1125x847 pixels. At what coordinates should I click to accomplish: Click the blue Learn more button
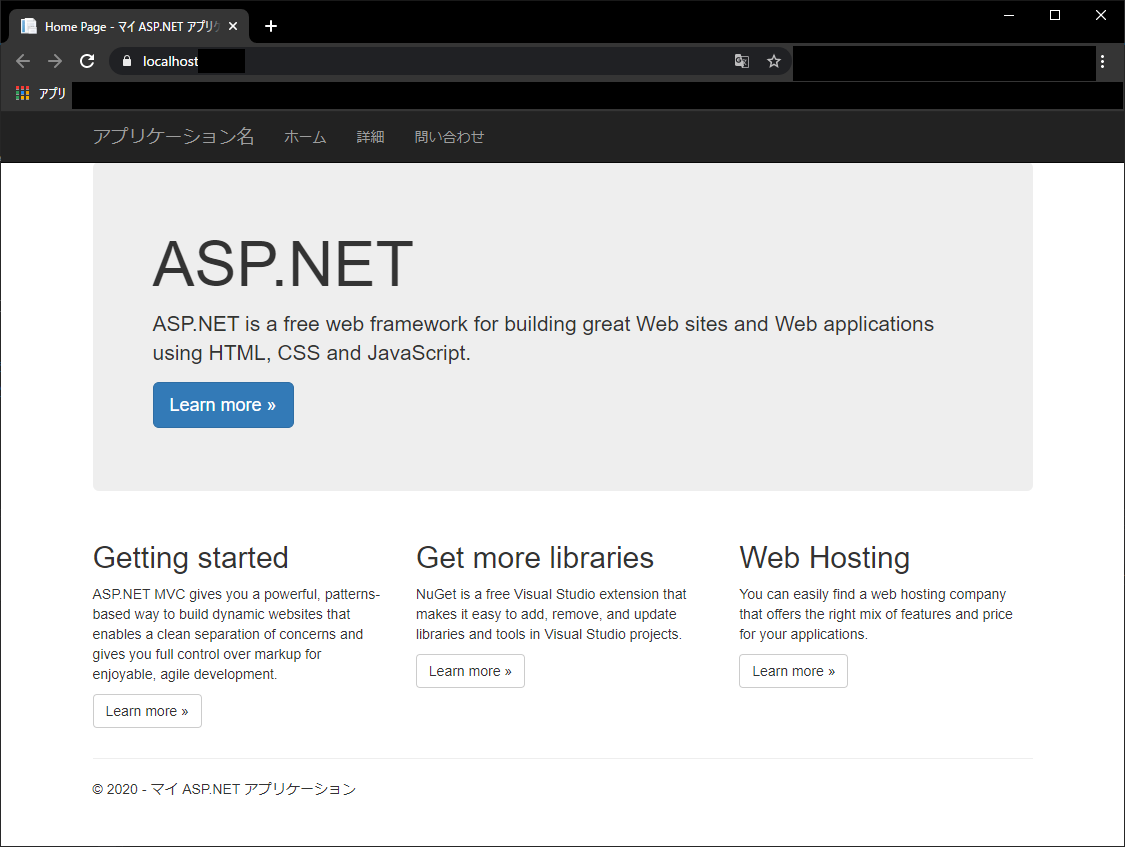pos(223,405)
